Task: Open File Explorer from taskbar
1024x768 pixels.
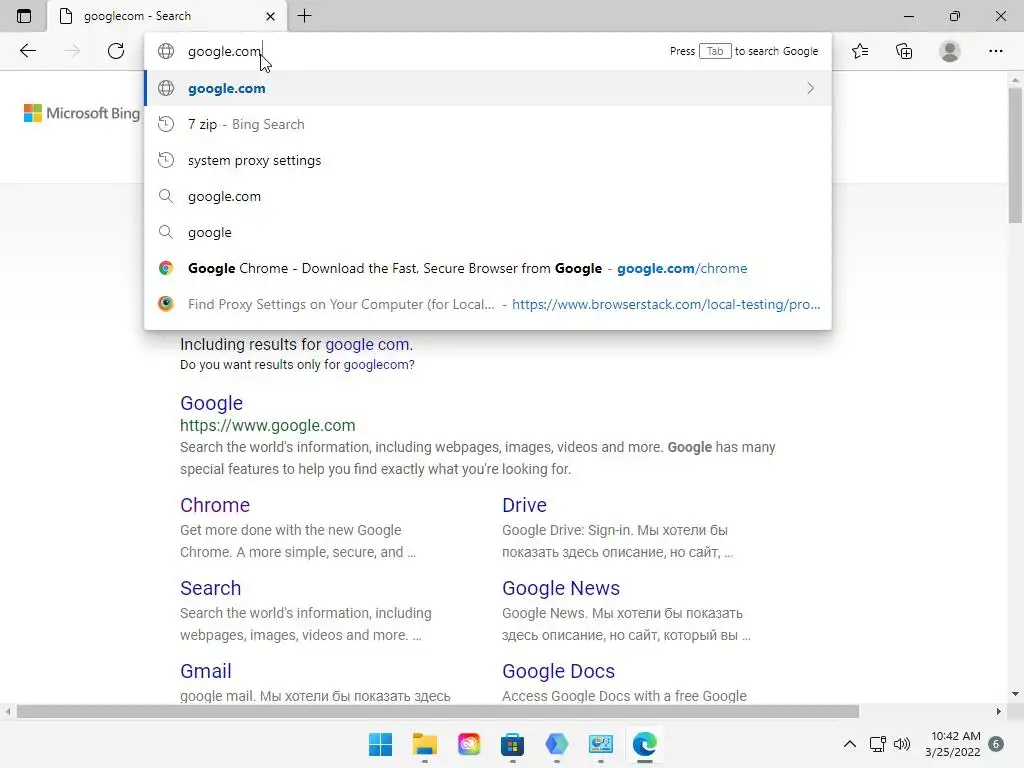Action: click(424, 744)
